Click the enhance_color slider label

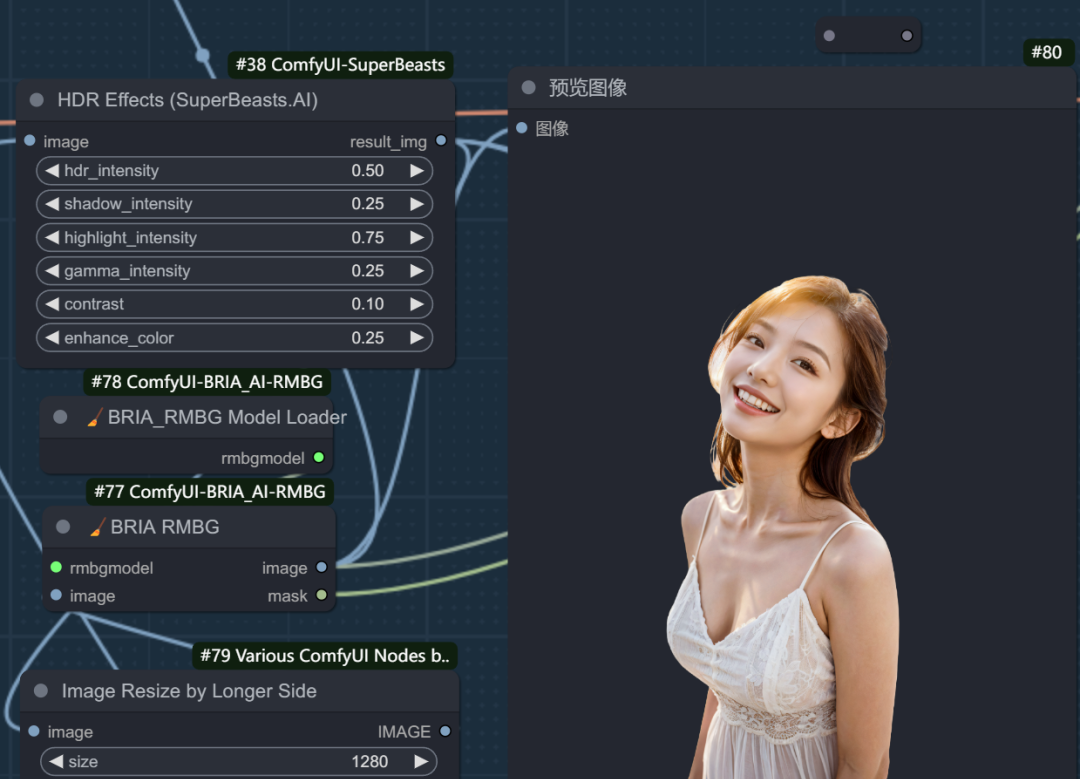(119, 337)
